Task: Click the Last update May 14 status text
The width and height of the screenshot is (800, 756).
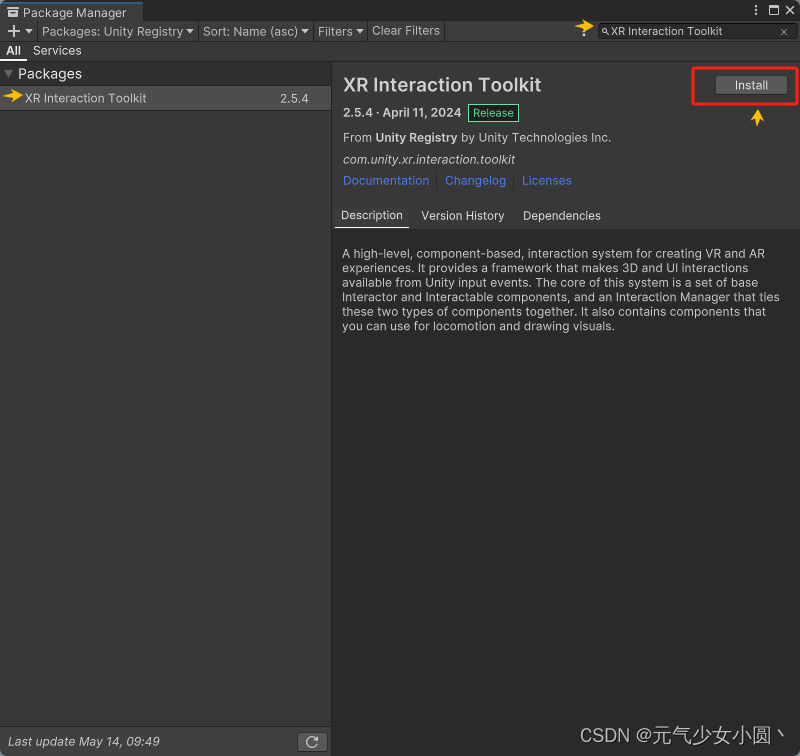Action: coord(84,741)
